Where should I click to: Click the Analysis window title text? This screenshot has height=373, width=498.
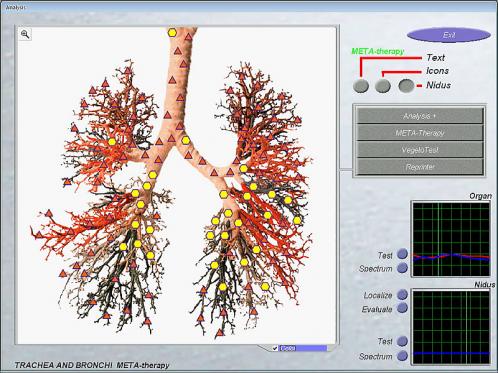(15, 7)
